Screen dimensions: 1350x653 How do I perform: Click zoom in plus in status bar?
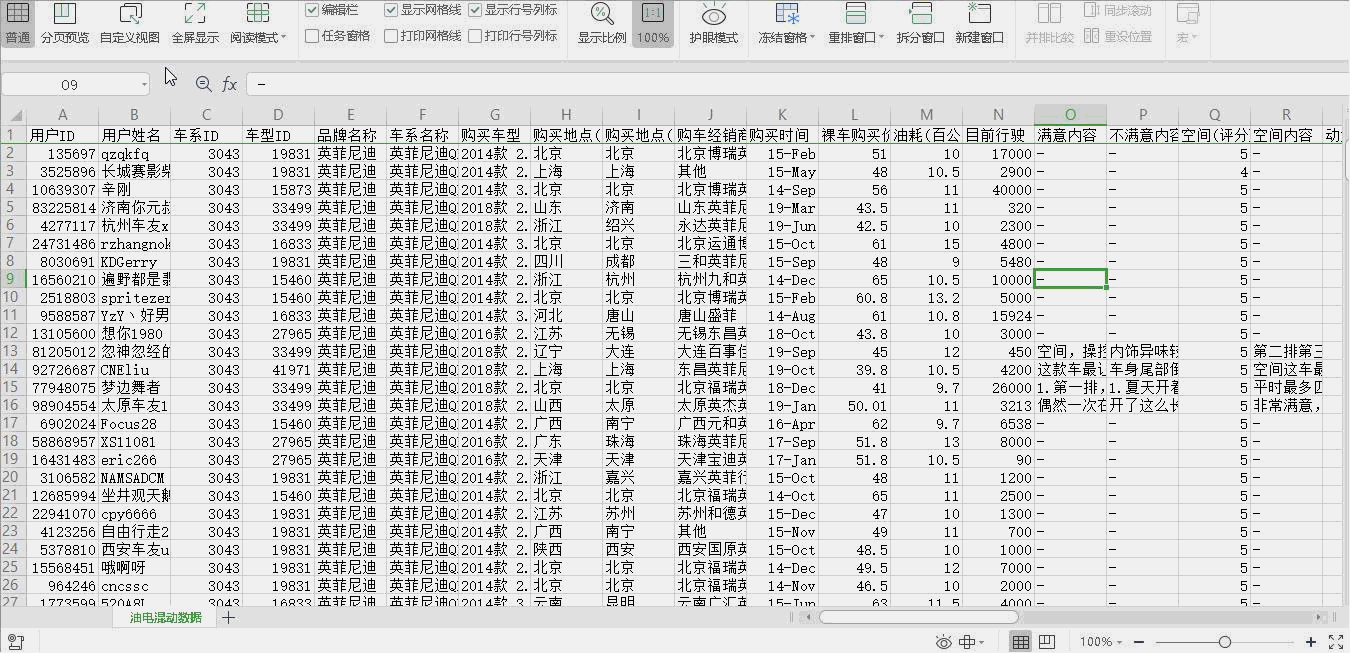point(1311,642)
